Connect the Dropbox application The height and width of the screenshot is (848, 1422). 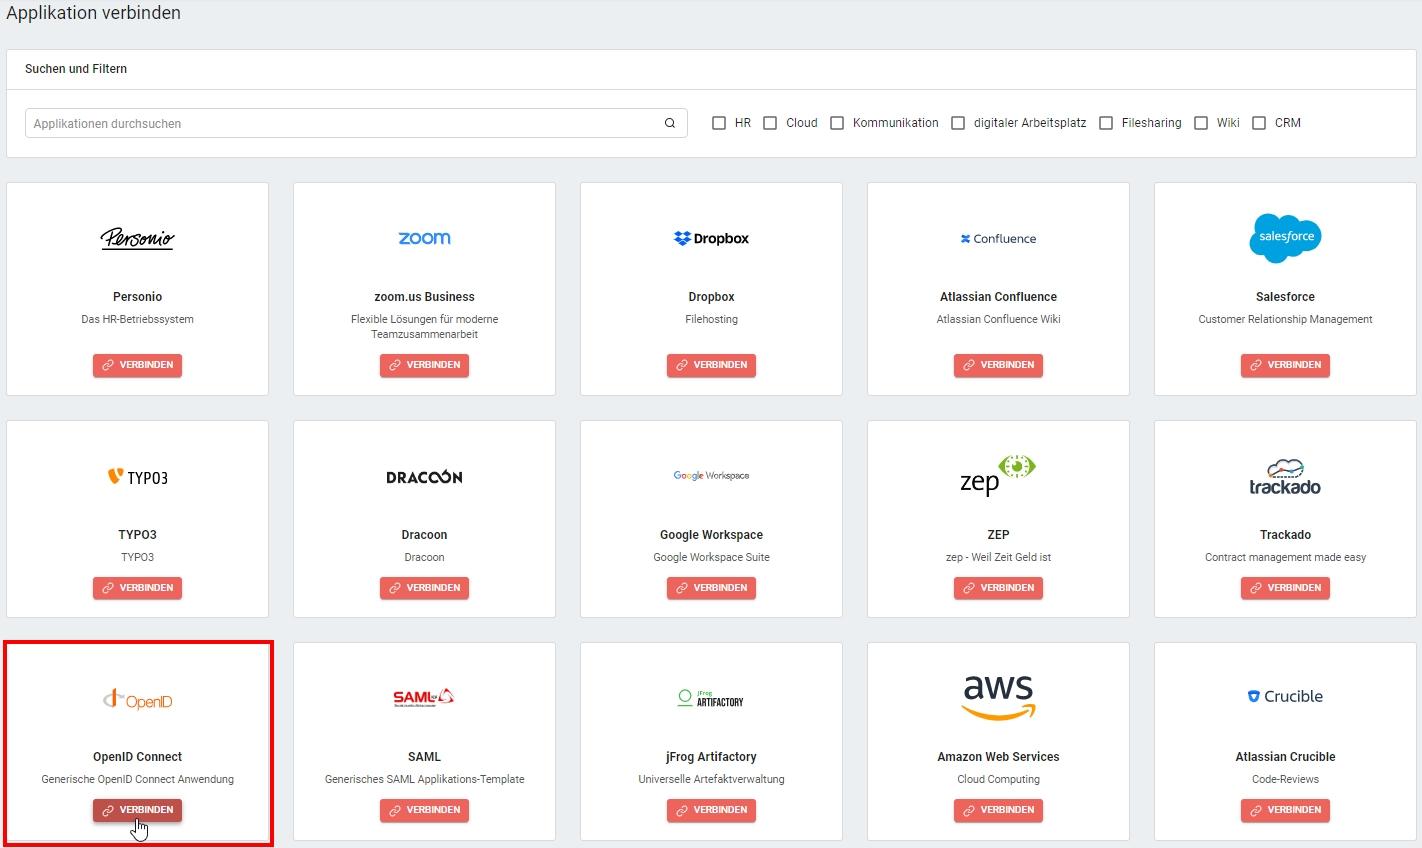coord(711,365)
